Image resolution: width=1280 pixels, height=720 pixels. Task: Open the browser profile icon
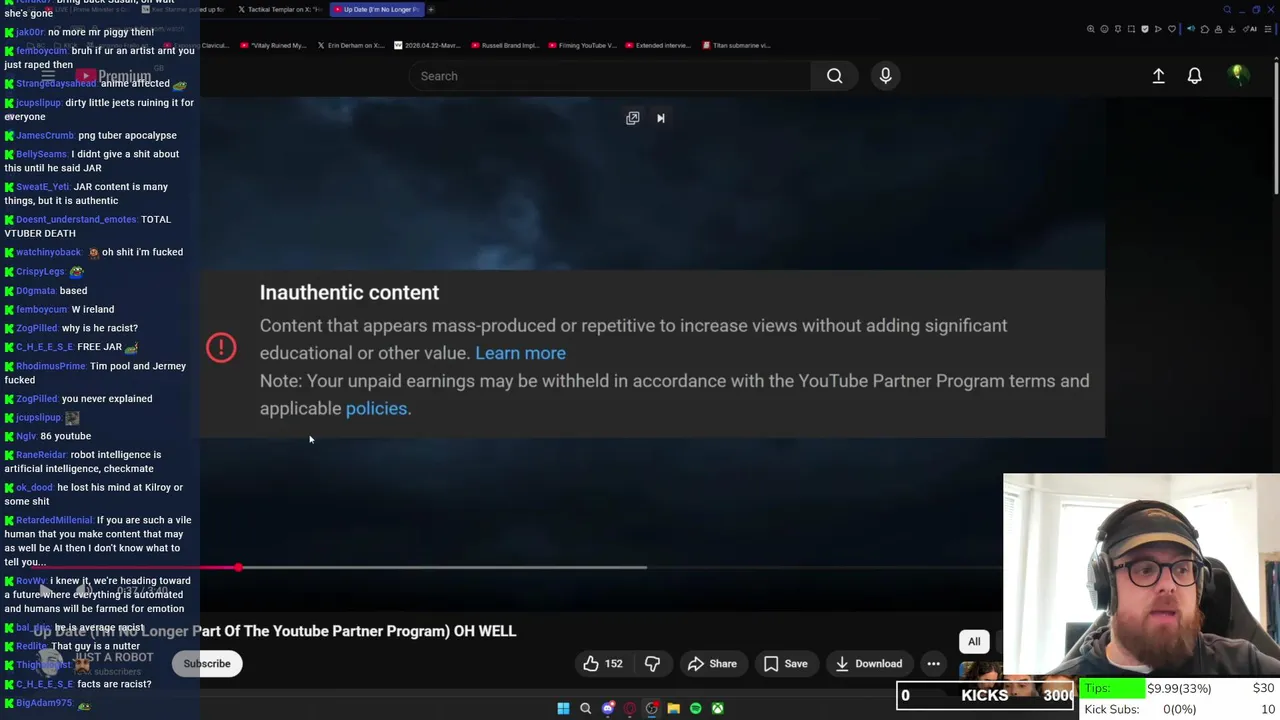[1218, 29]
